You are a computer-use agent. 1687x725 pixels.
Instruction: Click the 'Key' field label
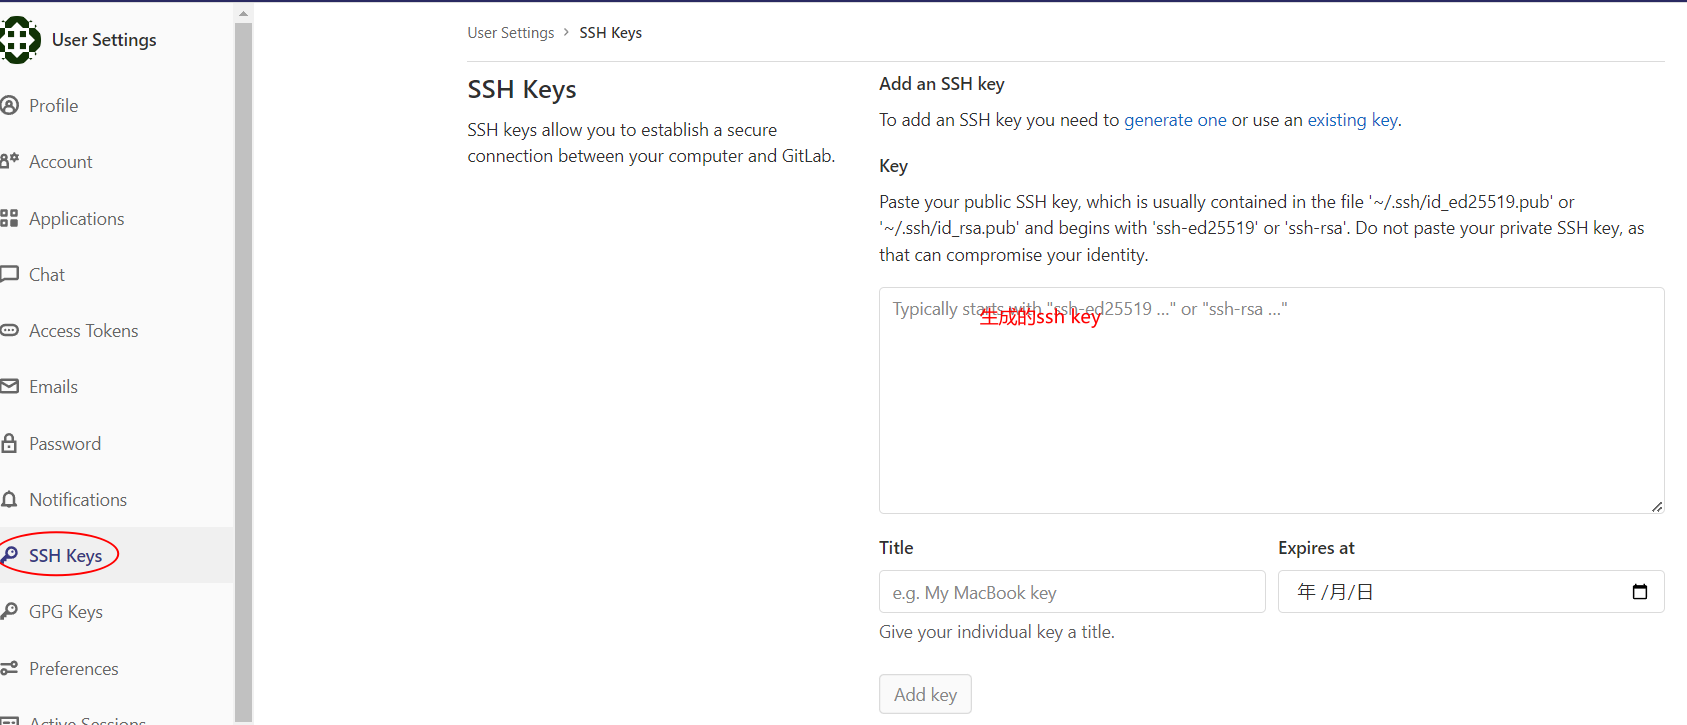(x=893, y=166)
